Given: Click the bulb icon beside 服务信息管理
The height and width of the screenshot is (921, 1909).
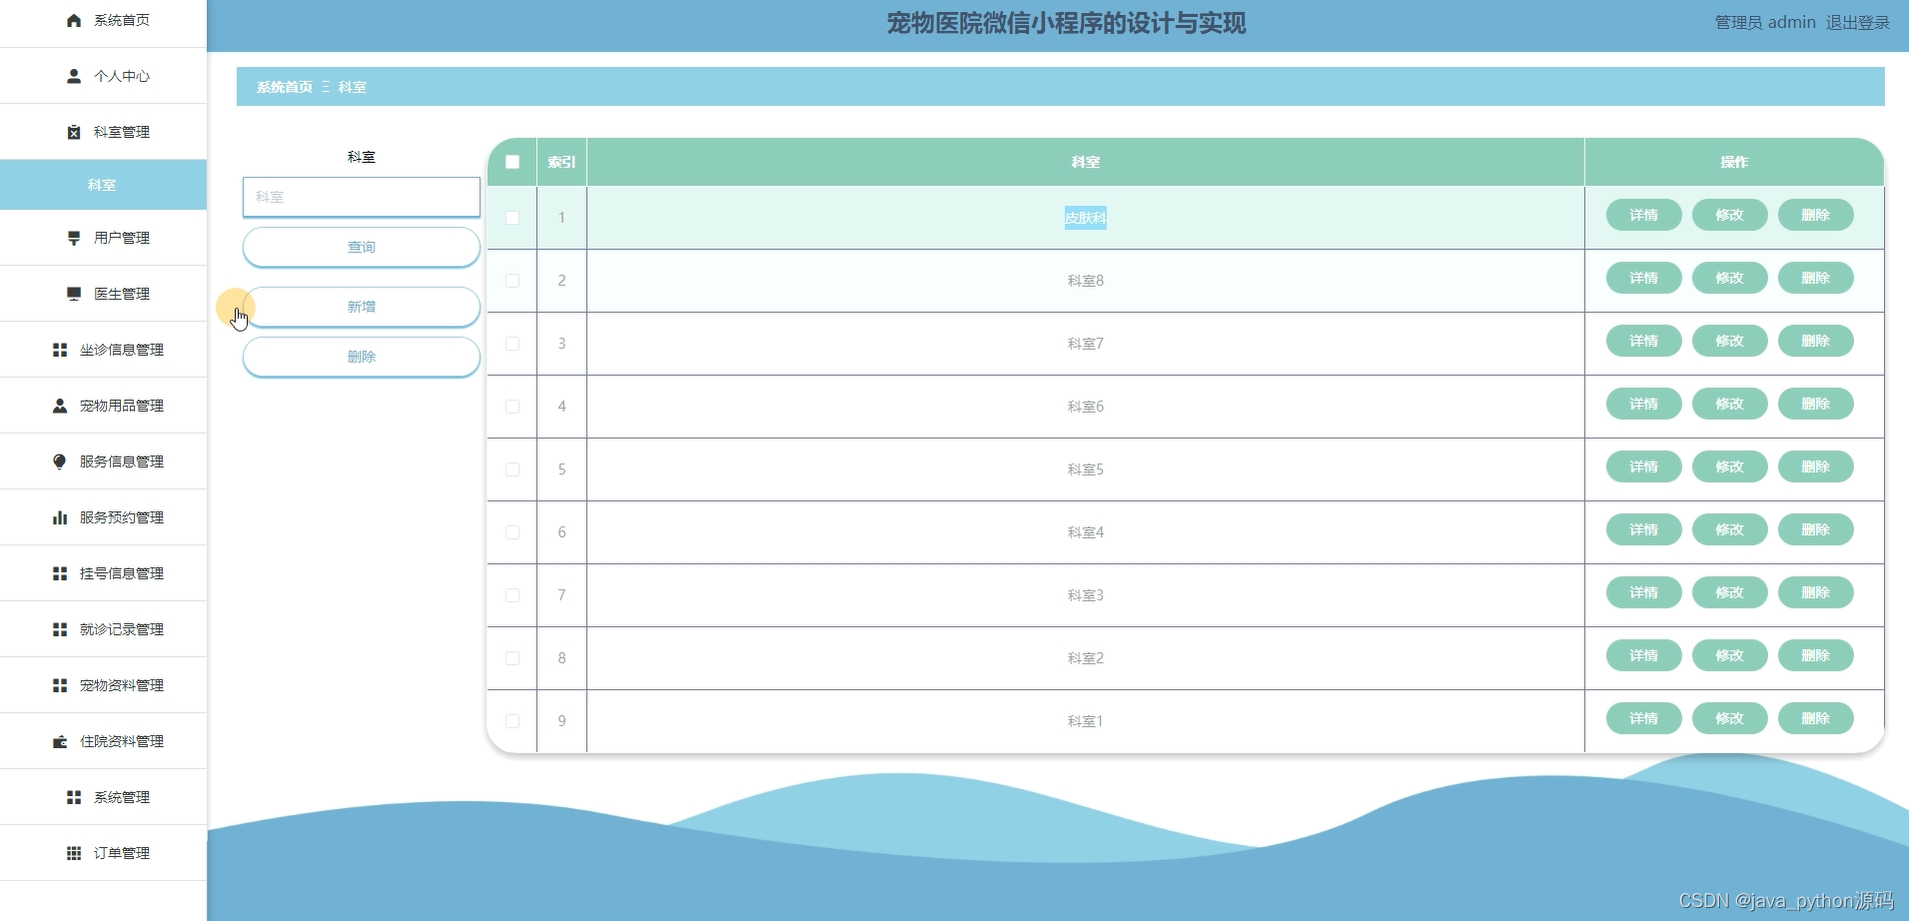Looking at the screenshot, I should [x=60, y=462].
